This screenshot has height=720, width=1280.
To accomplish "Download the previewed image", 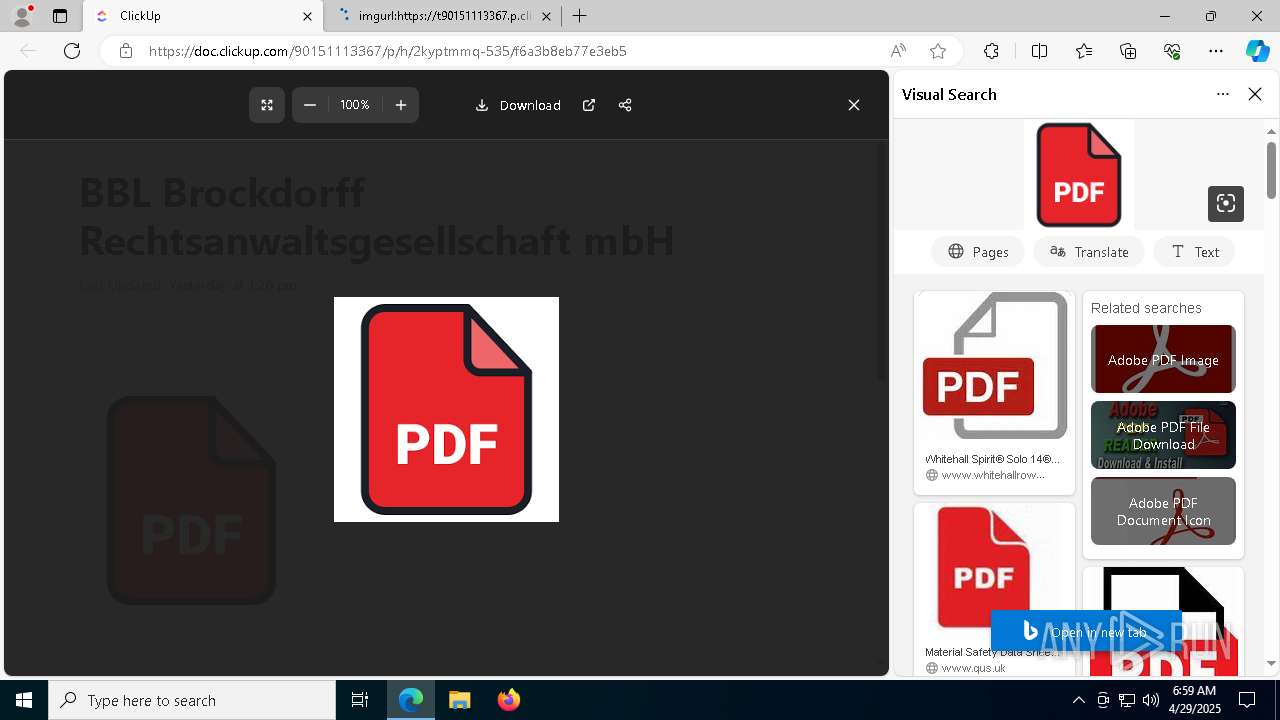I will pyautogui.click(x=518, y=105).
